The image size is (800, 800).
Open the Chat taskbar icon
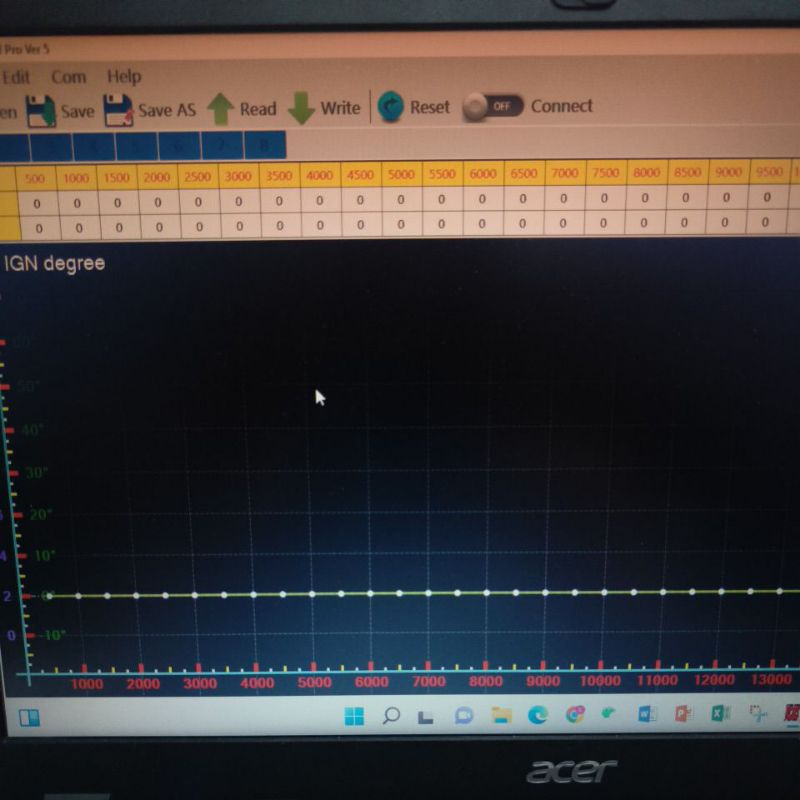point(464,715)
